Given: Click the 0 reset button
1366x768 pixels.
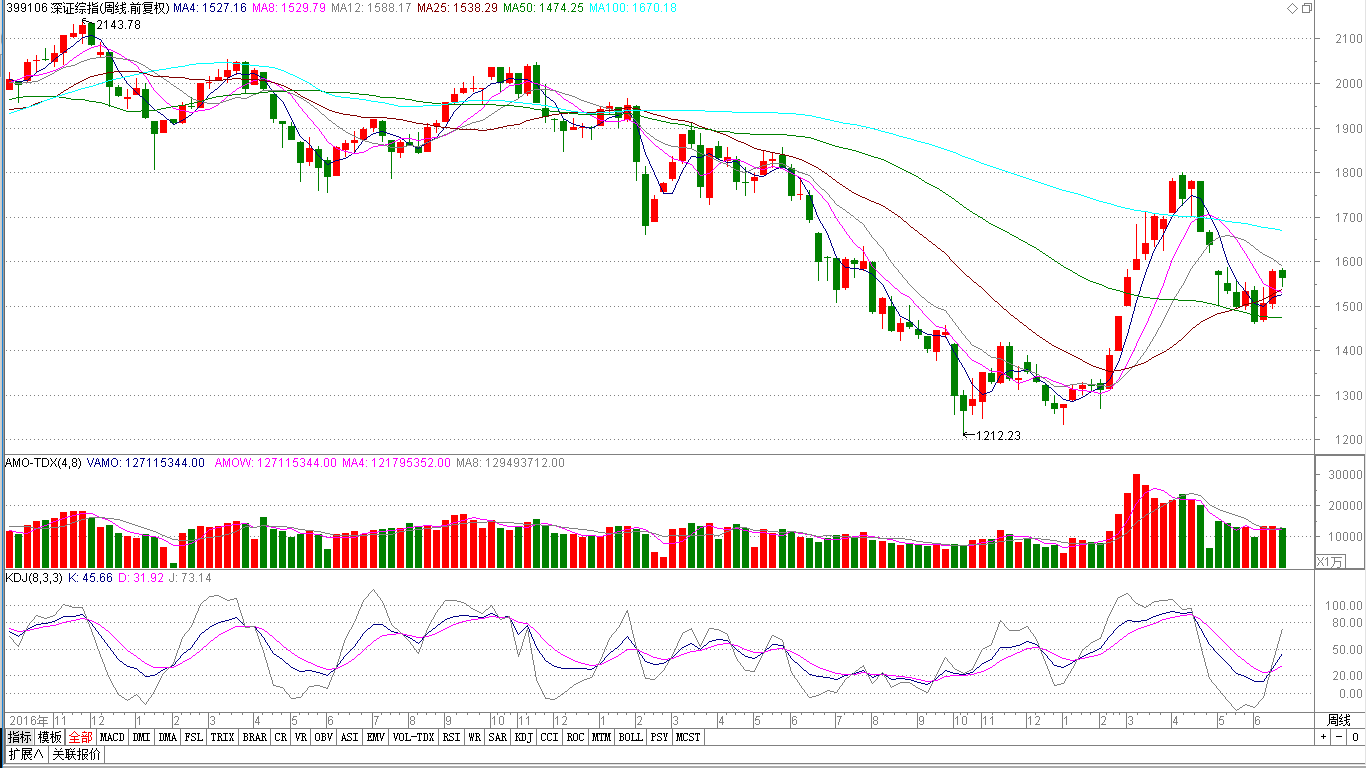Looking at the screenshot, I should click(x=1355, y=737).
